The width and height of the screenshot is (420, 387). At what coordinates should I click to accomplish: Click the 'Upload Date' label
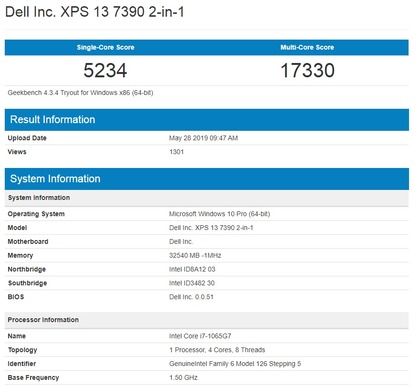(x=27, y=138)
